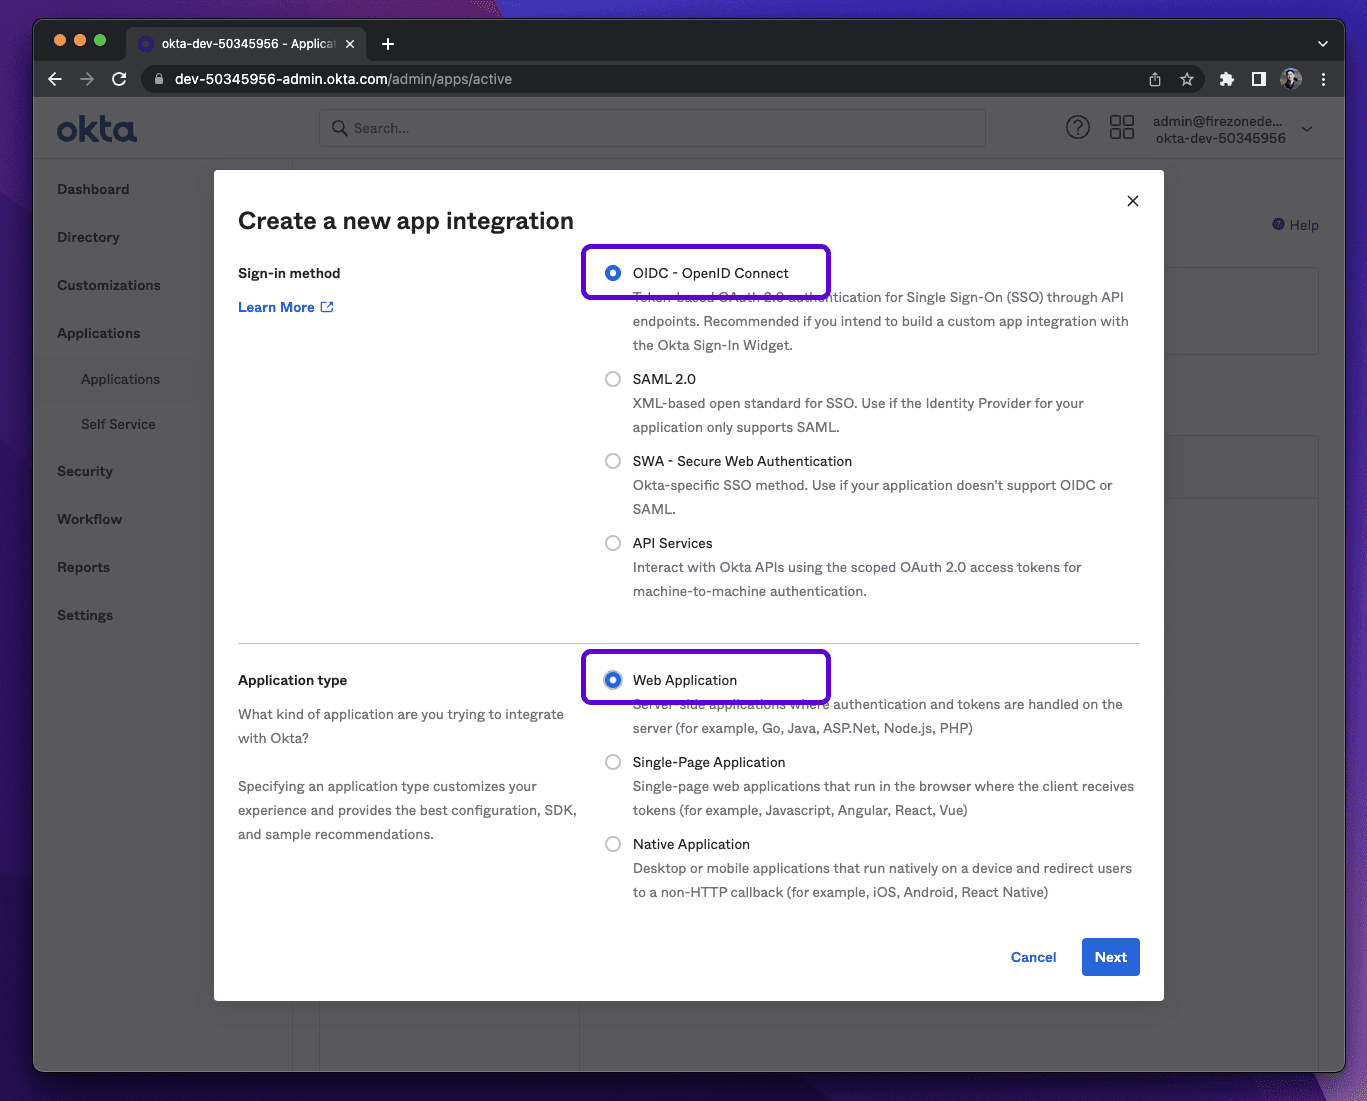Open the Learn More link

pos(276,306)
